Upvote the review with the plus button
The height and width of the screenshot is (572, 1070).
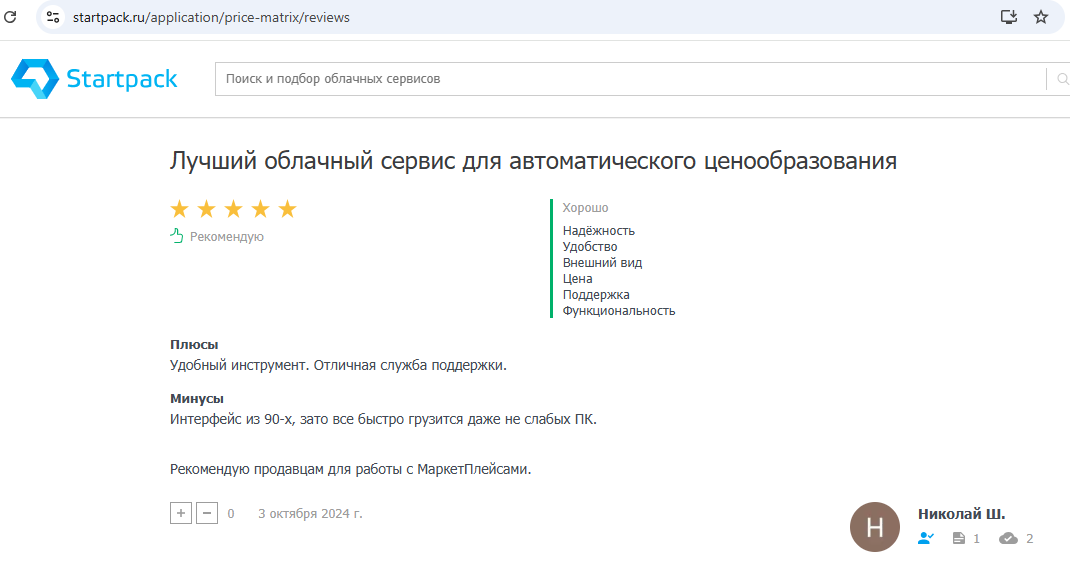pos(181,513)
